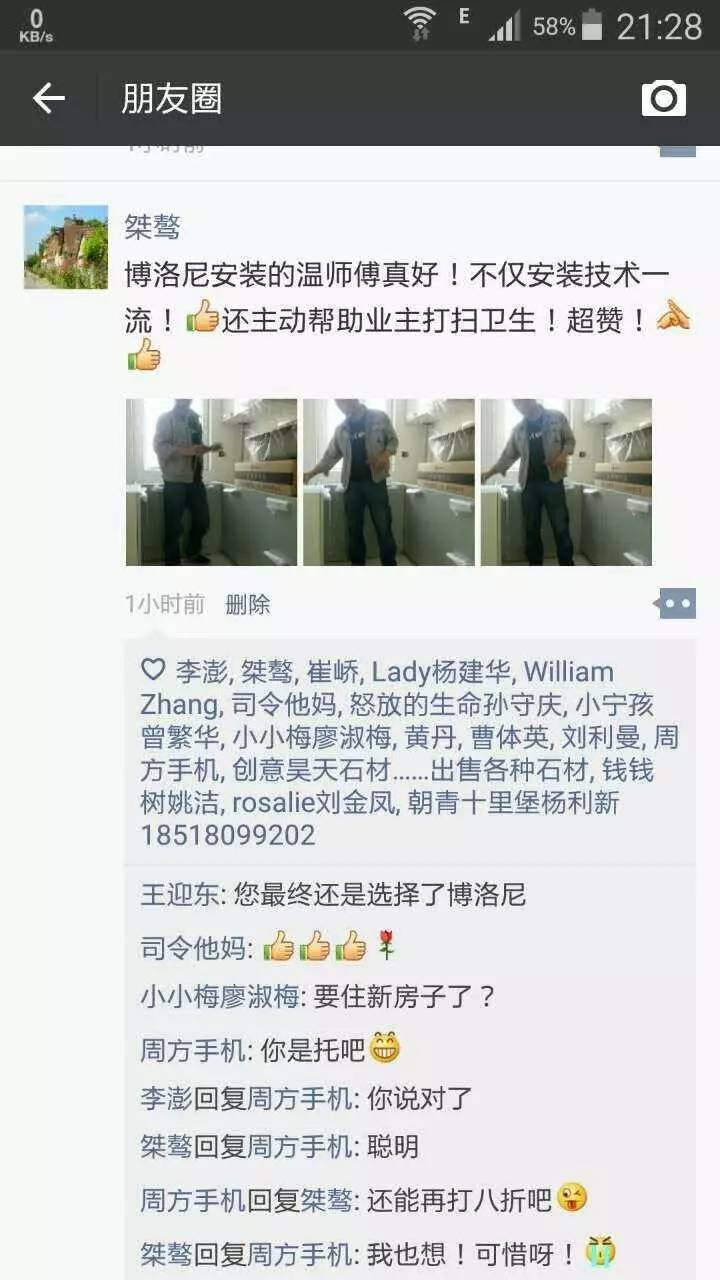Tap the heart likes icon
Screen dimensions: 720x1280
153,669
